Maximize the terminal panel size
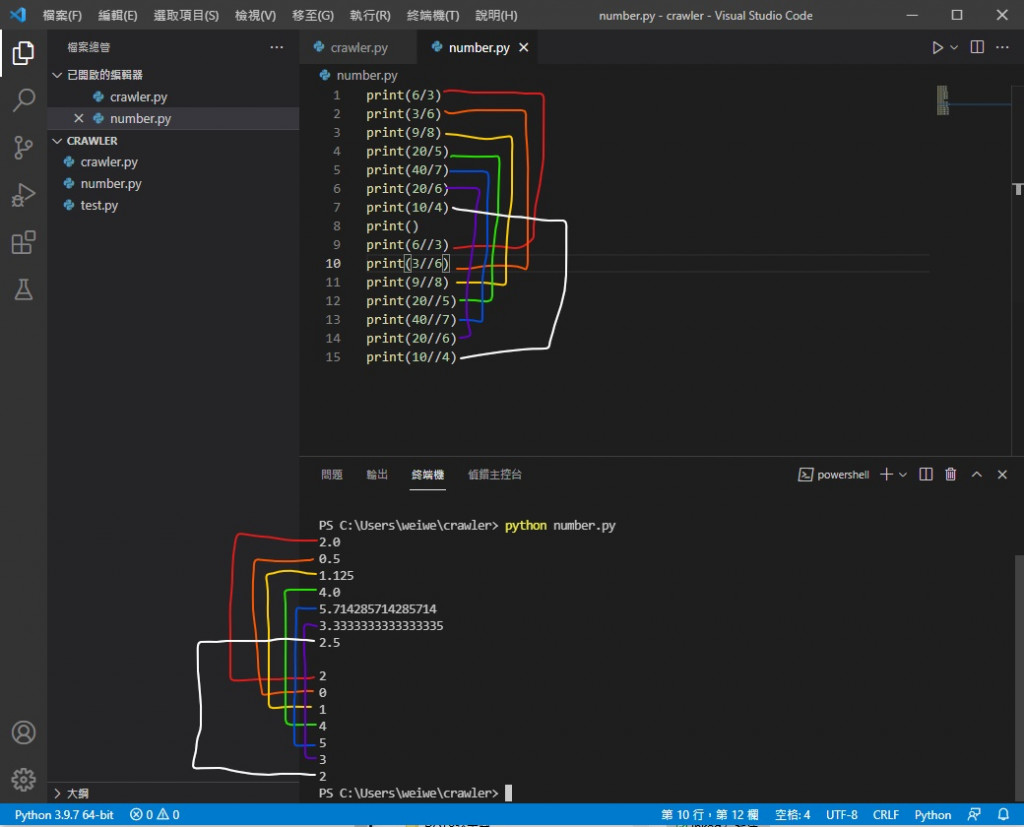Image resolution: width=1024 pixels, height=827 pixels. click(x=976, y=474)
